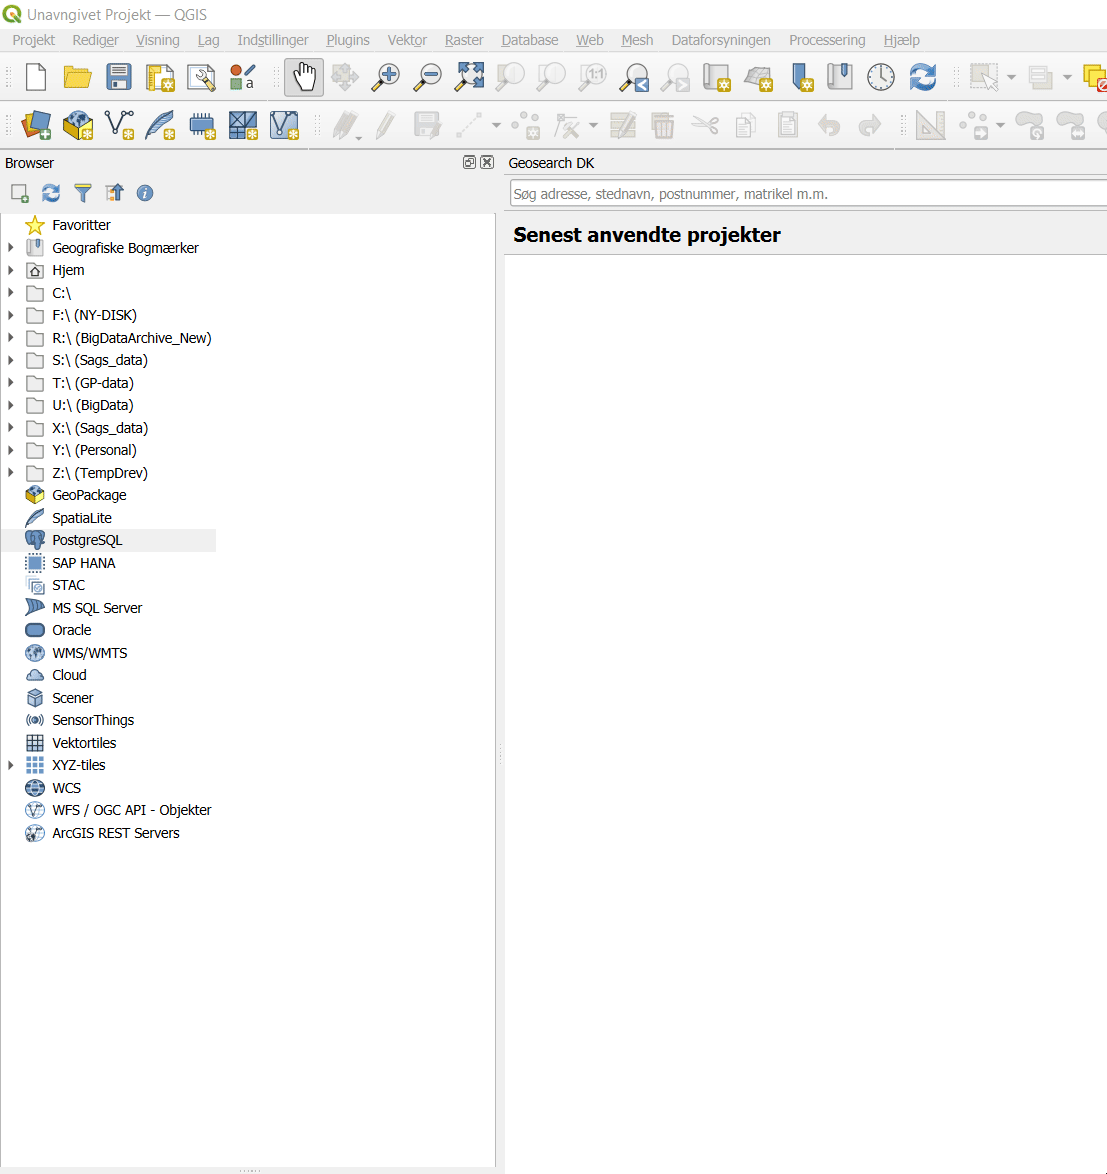Expand Z:\ (TempDrev) drive
The height and width of the screenshot is (1174, 1107).
[x=10, y=472]
